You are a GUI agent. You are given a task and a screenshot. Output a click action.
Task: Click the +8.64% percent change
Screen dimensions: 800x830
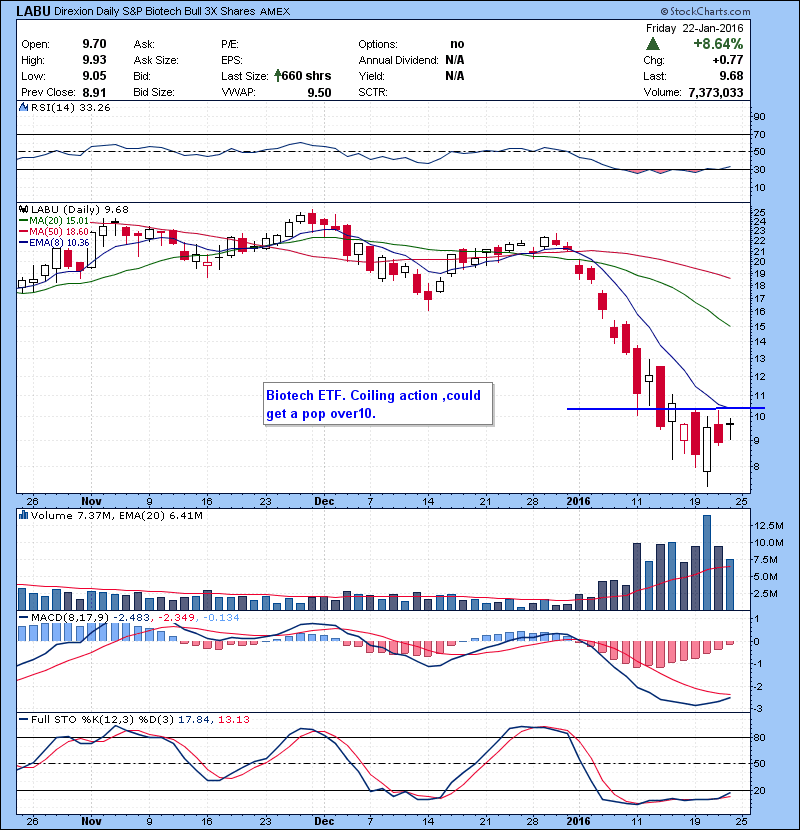(x=718, y=44)
